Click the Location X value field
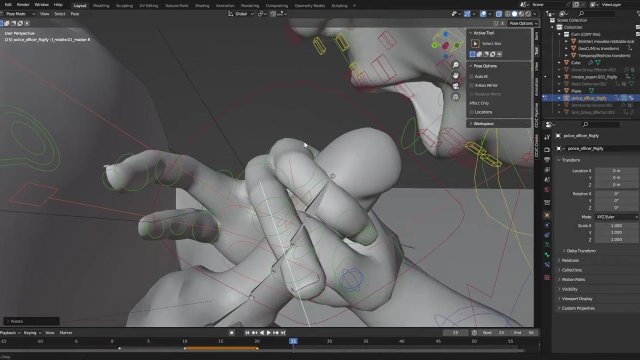Screen dimensions: 640x360 point(617,171)
